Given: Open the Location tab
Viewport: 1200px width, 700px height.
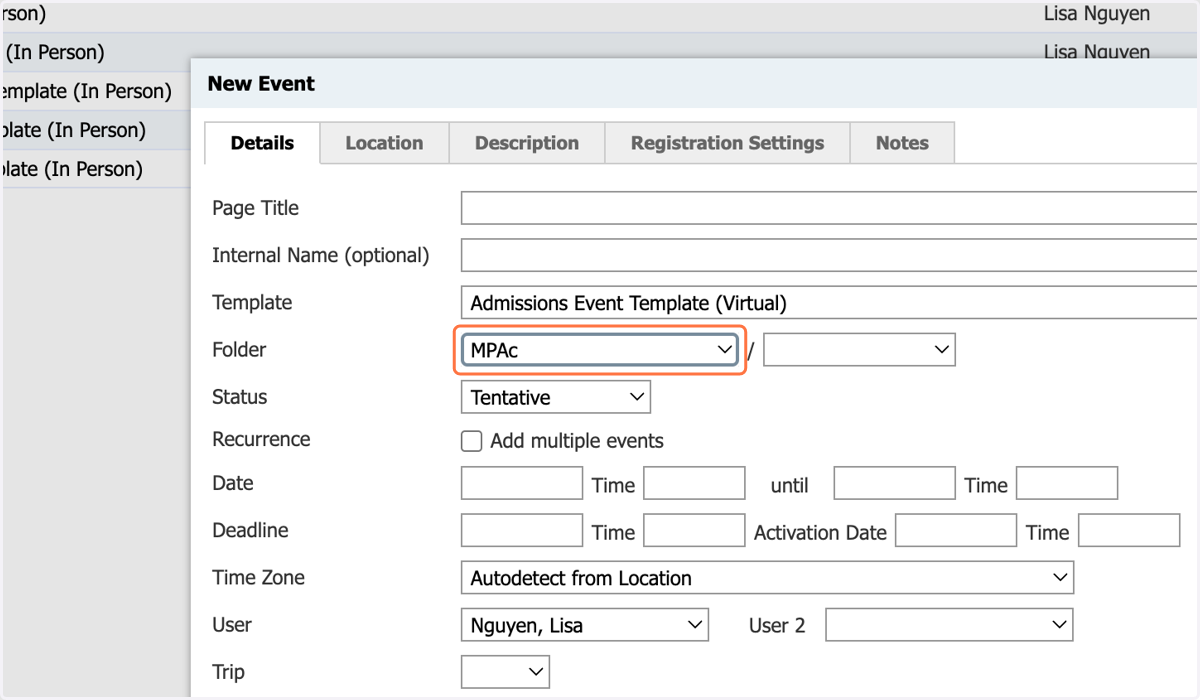Looking at the screenshot, I should click(x=384, y=143).
